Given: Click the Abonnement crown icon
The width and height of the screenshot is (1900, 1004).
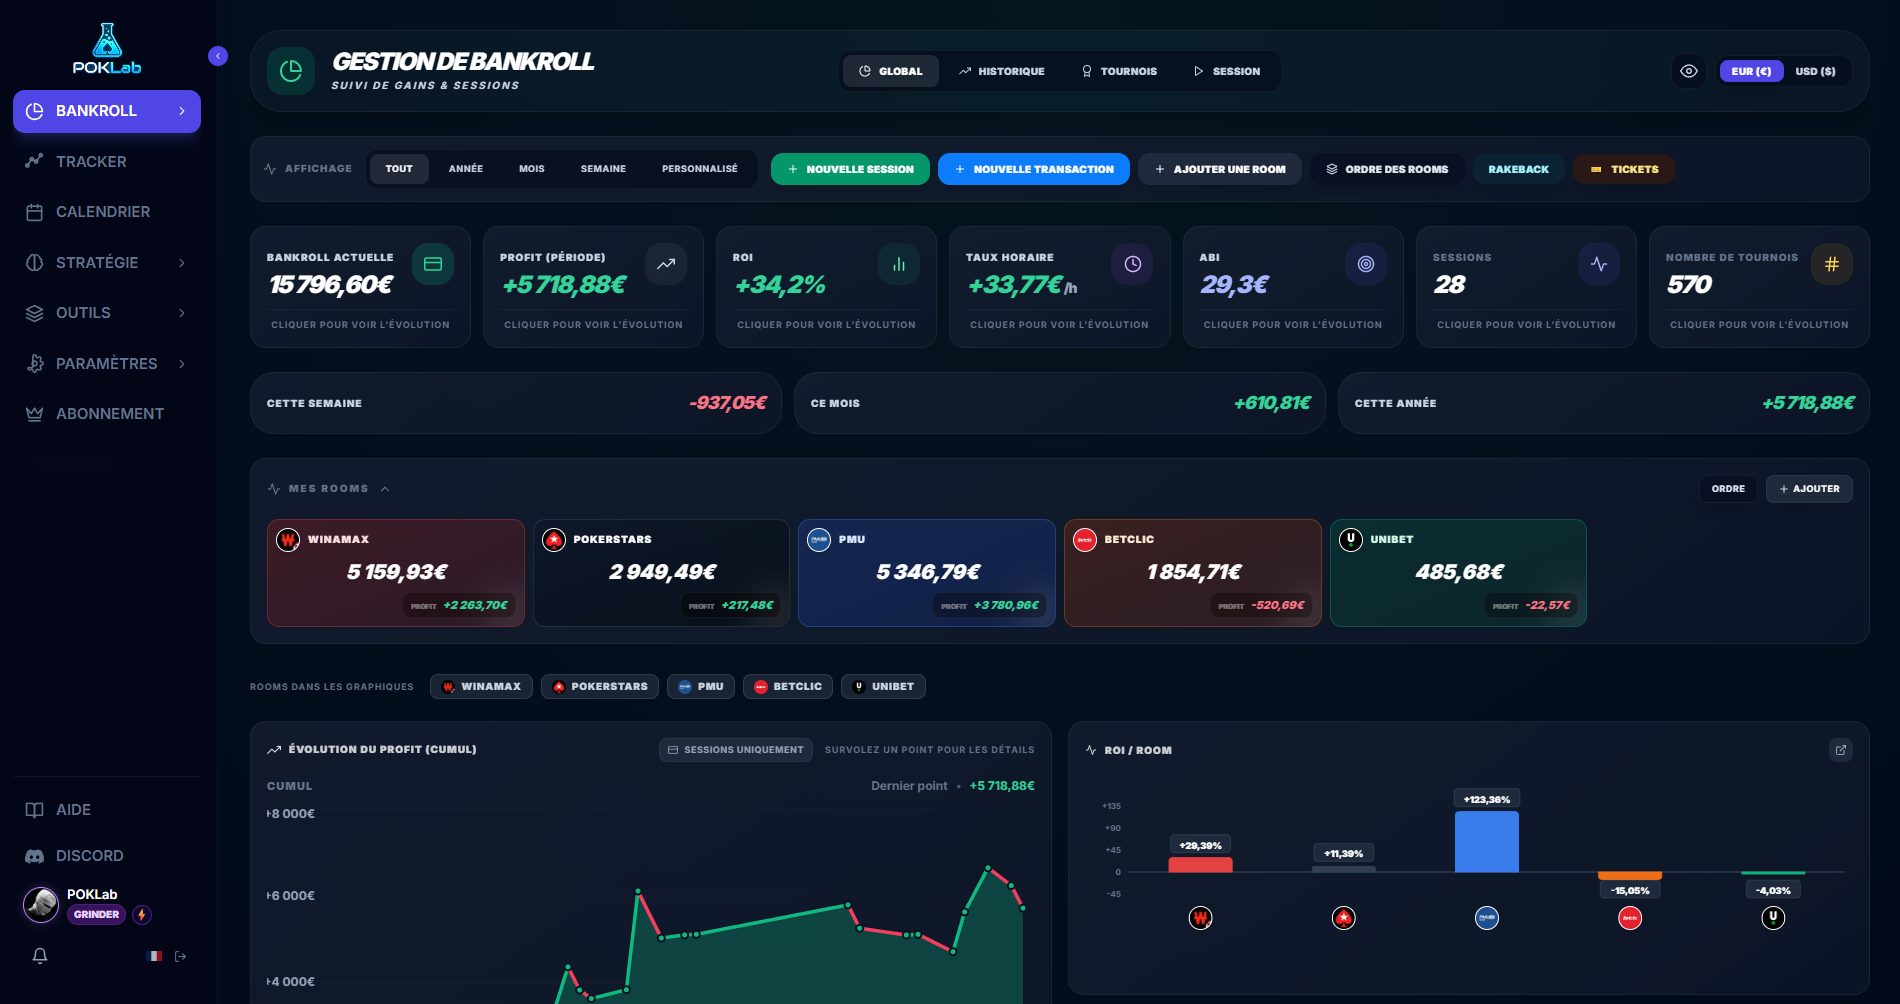Looking at the screenshot, I should click(34, 414).
